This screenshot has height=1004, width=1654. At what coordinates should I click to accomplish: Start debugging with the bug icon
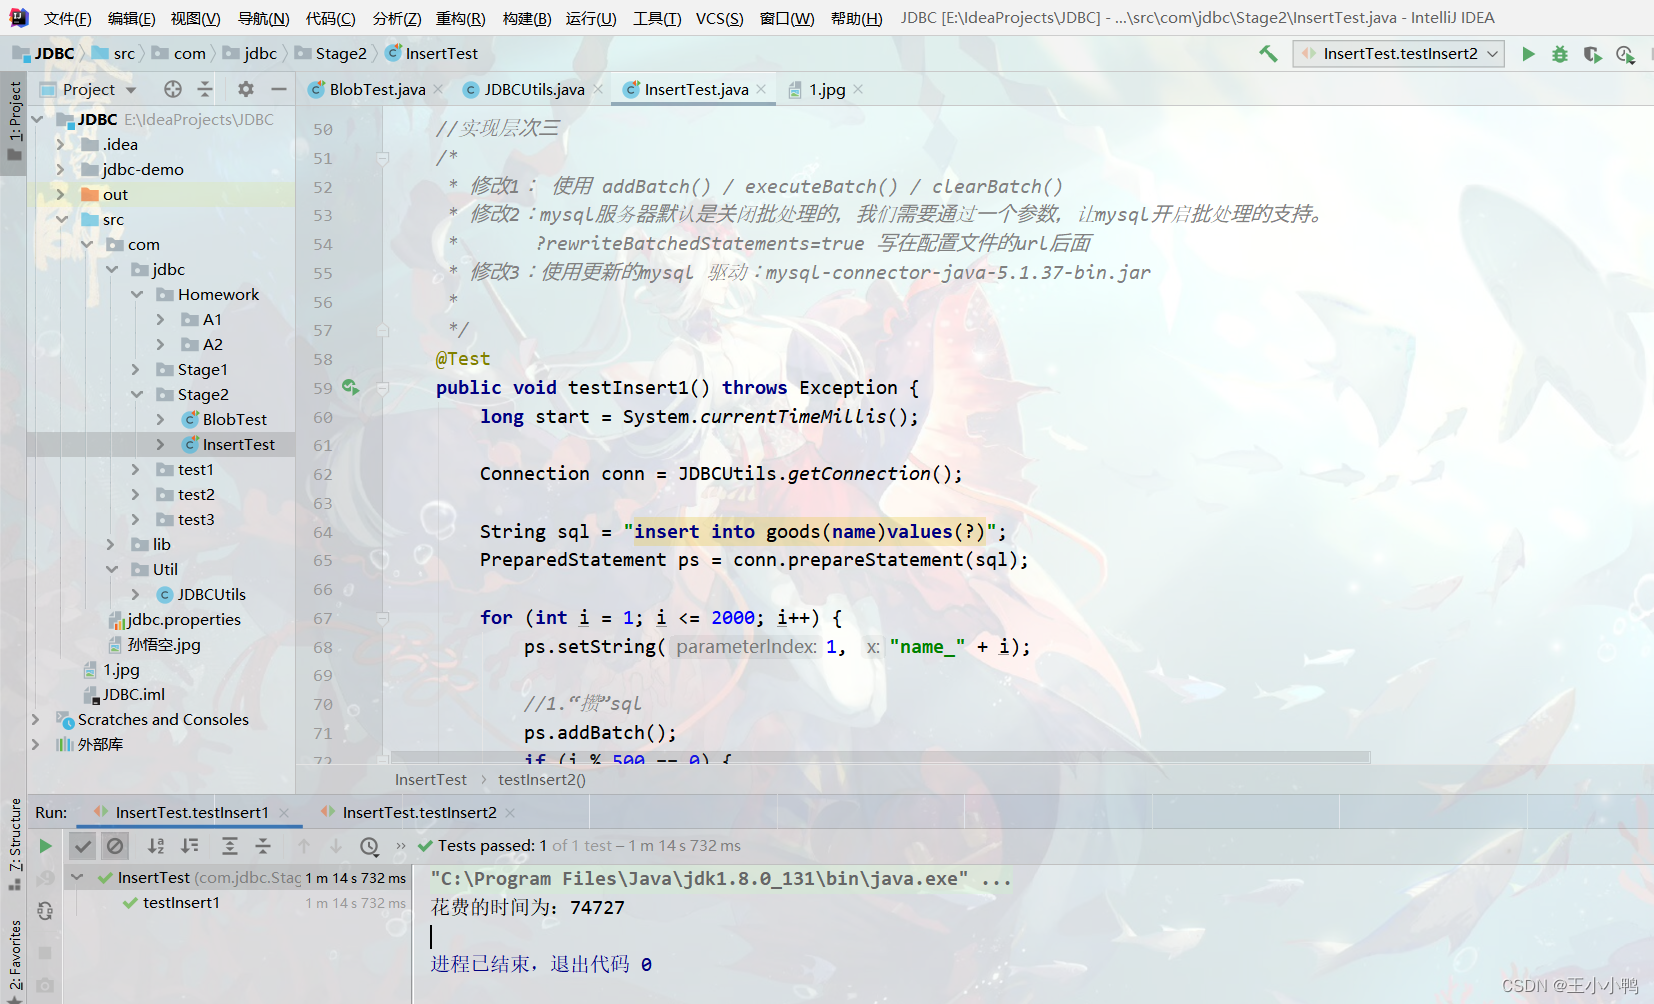coord(1560,54)
